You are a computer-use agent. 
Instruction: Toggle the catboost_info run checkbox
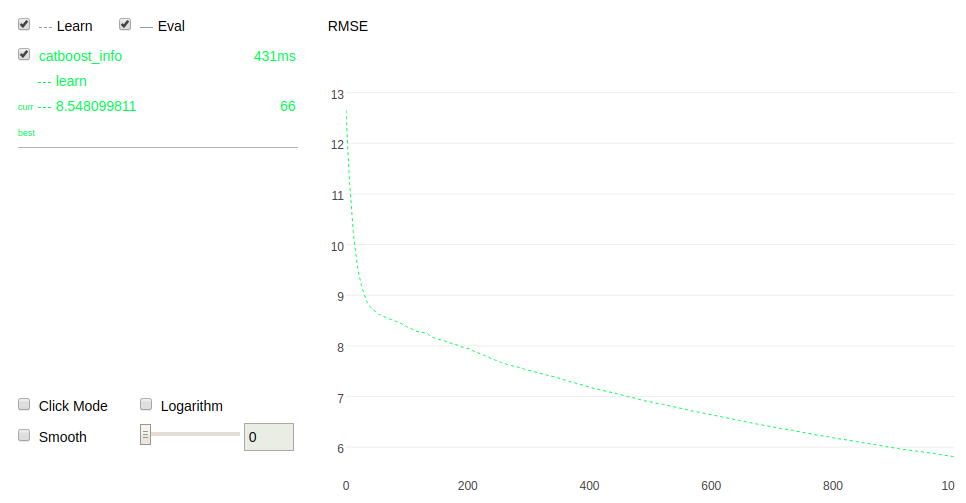pos(24,55)
